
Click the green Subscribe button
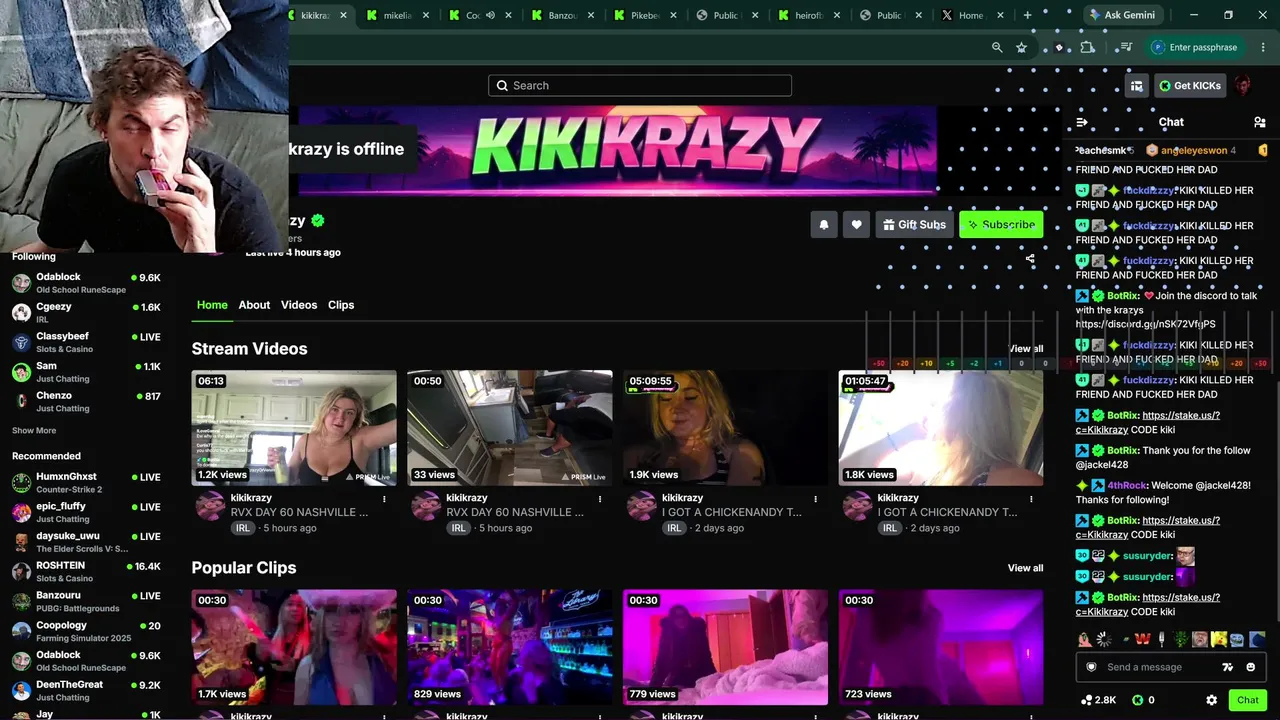[x=1001, y=225]
